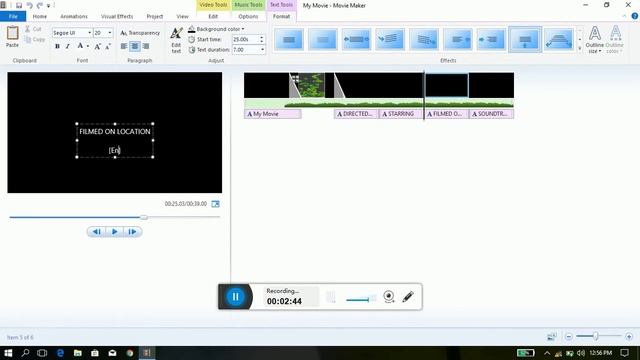Apply the first text effect thumbnail

(x=289, y=40)
